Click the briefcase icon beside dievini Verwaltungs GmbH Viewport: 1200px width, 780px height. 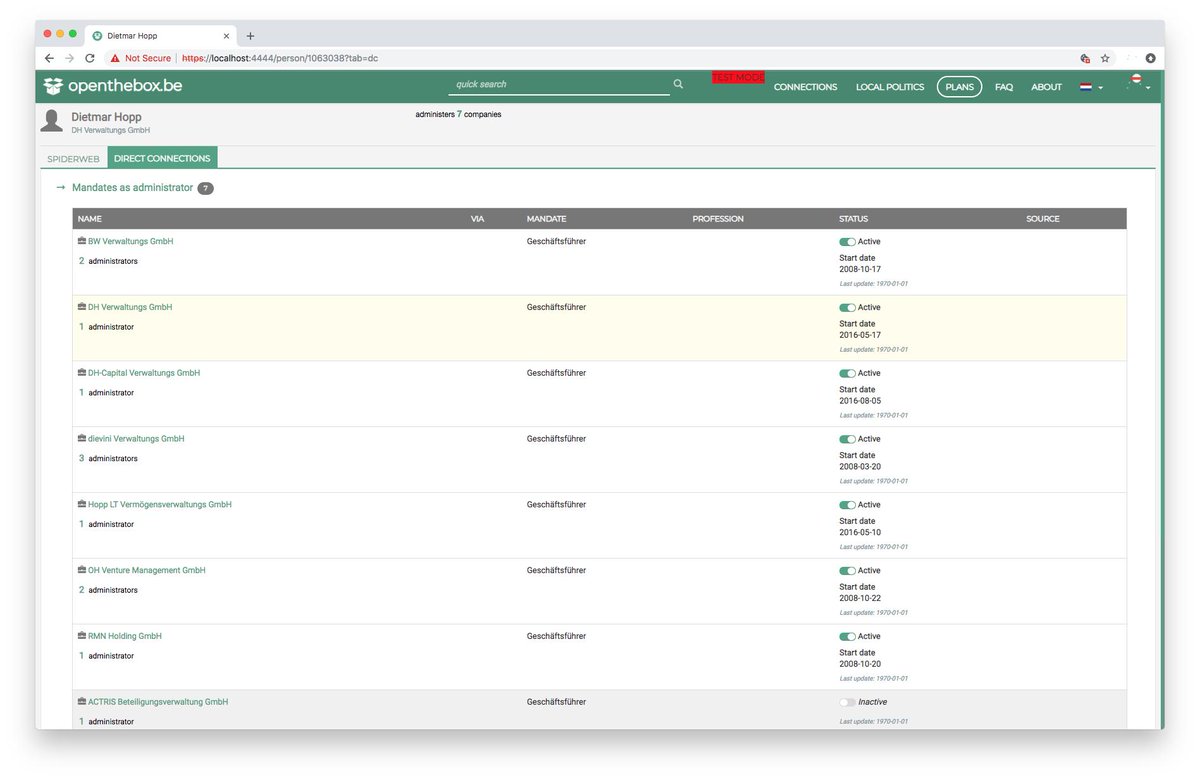82,439
